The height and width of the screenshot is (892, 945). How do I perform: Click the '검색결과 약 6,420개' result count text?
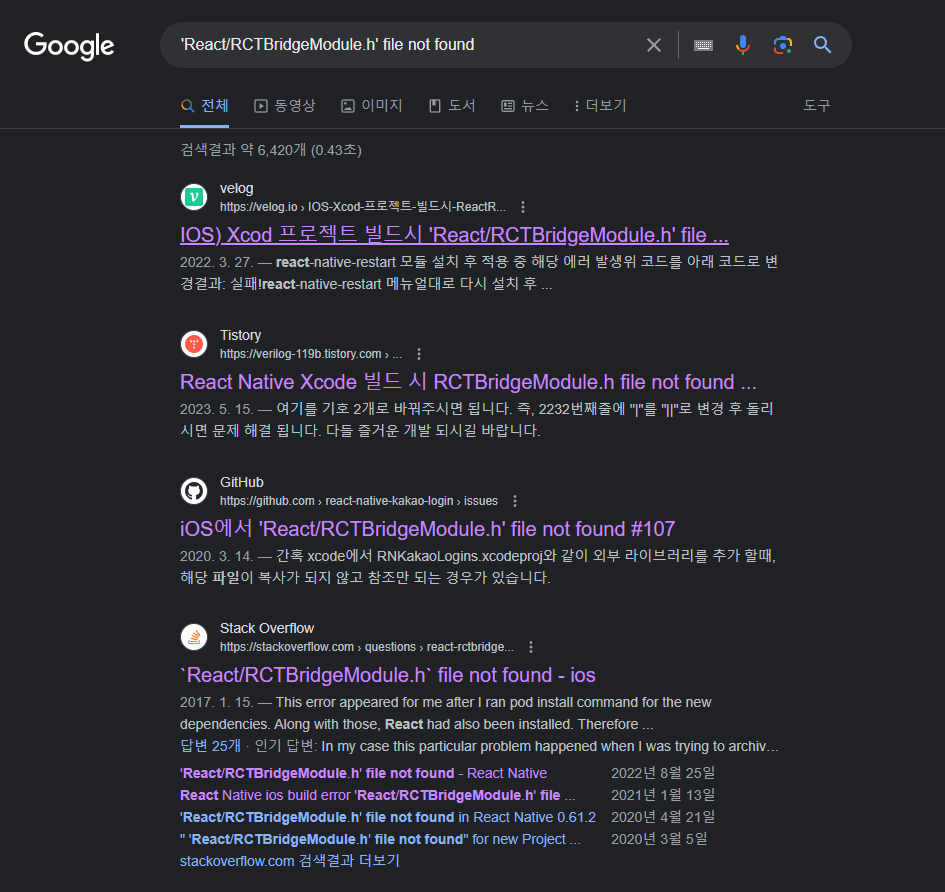[271, 150]
